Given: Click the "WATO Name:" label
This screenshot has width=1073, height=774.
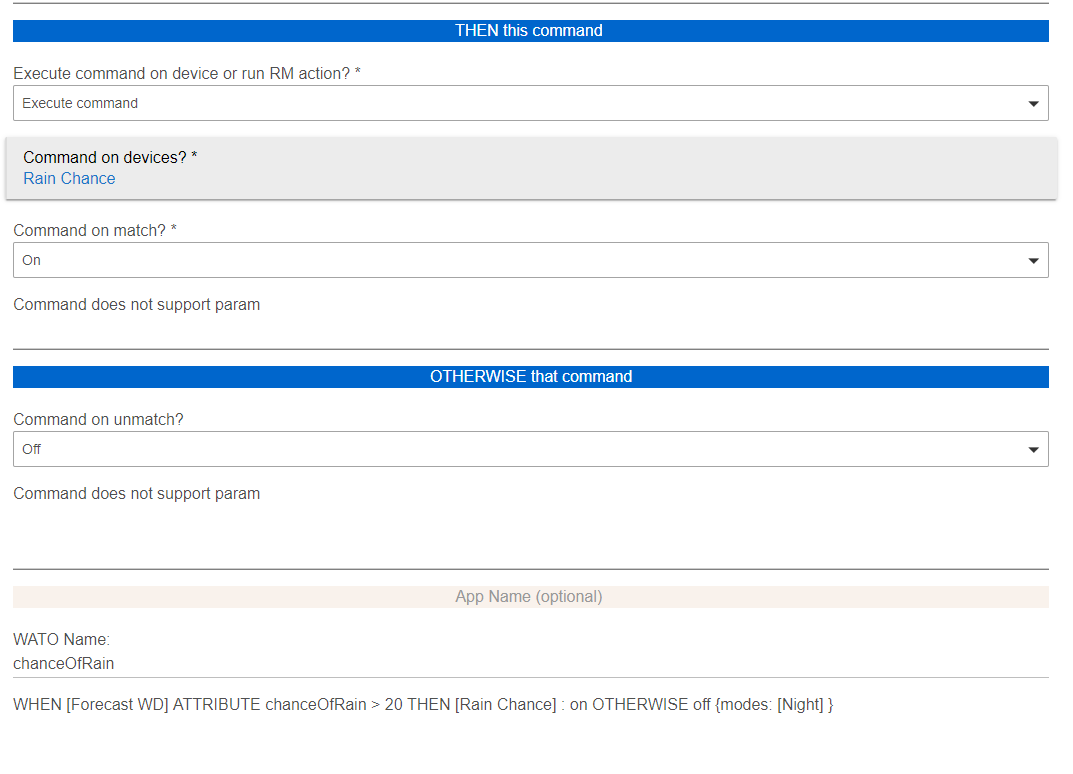Looking at the screenshot, I should [x=61, y=639].
